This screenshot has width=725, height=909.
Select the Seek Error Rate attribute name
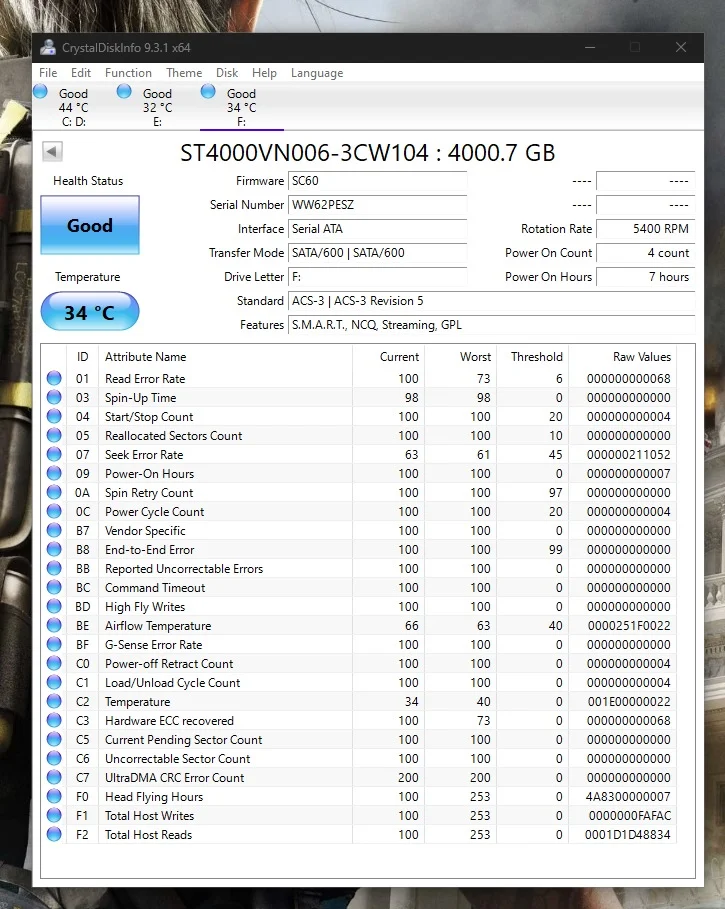pos(144,454)
